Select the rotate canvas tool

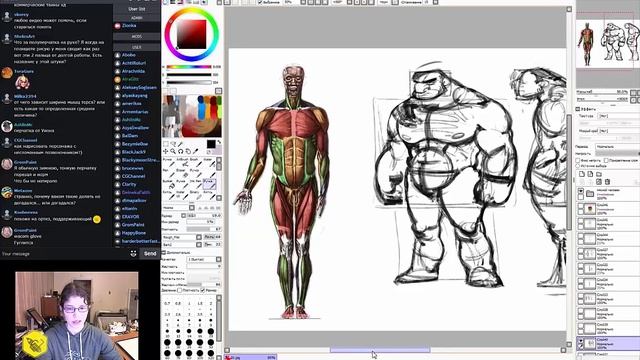(x=181, y=151)
